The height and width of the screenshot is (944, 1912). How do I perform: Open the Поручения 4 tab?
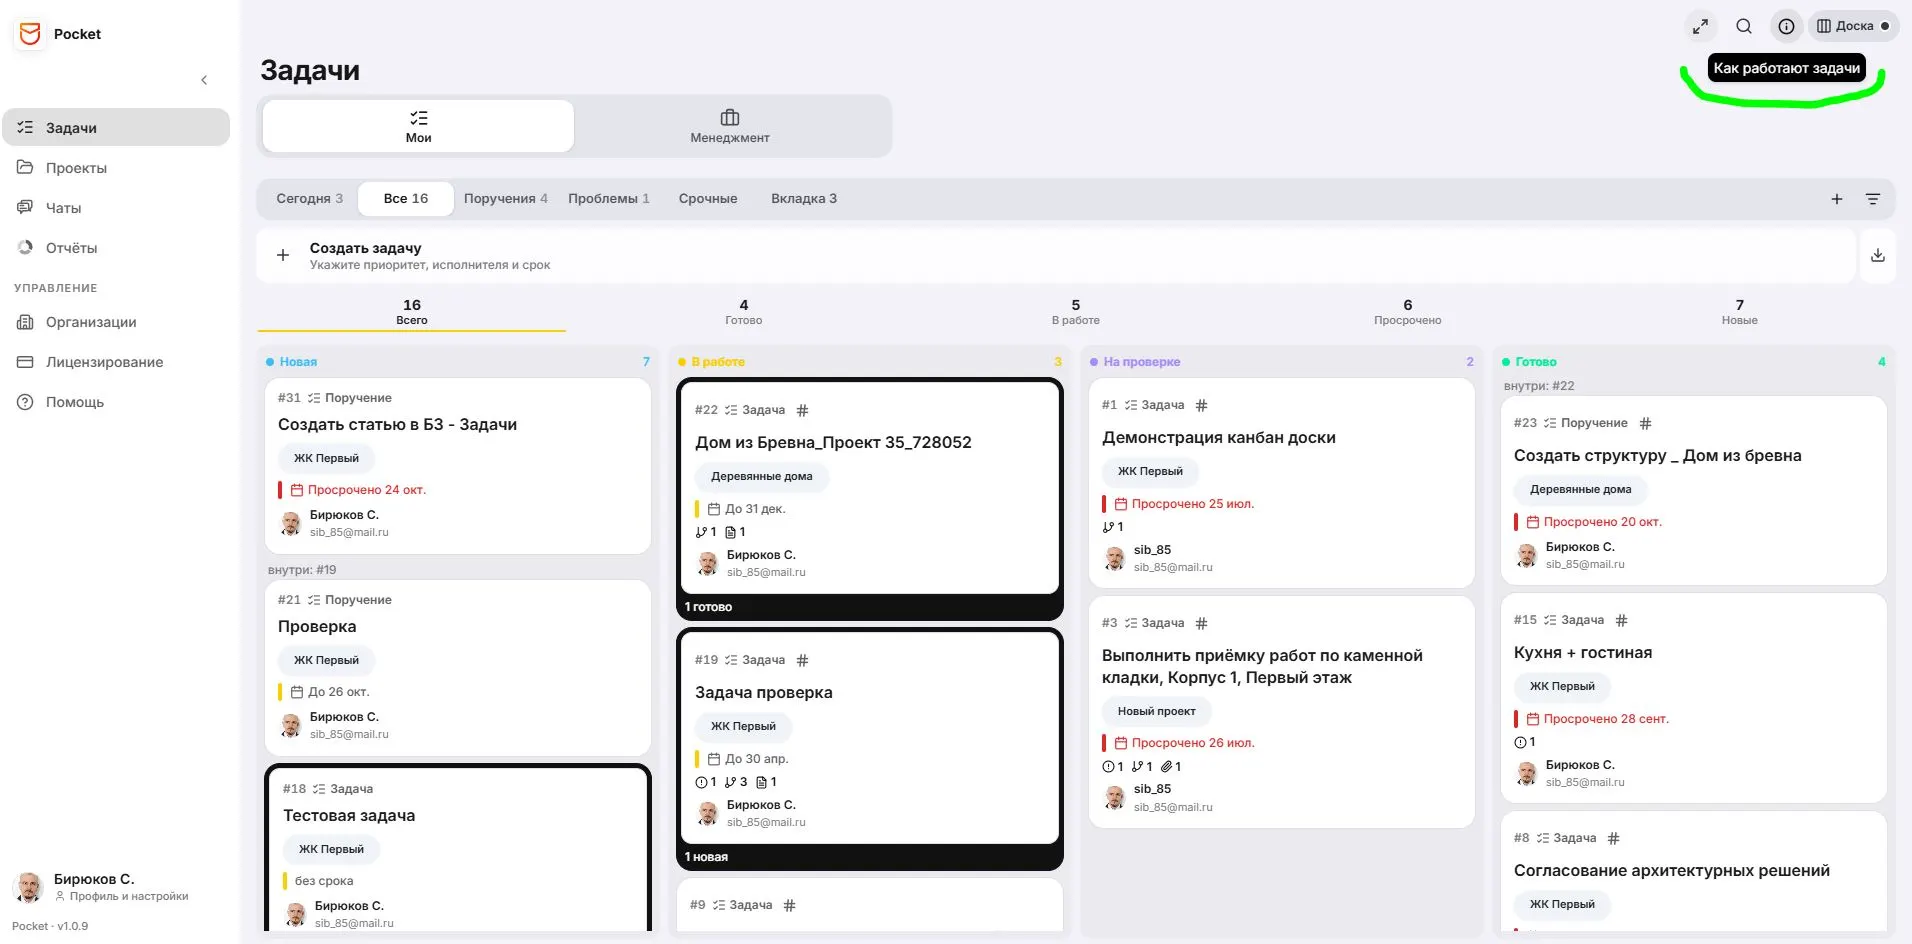505,199
